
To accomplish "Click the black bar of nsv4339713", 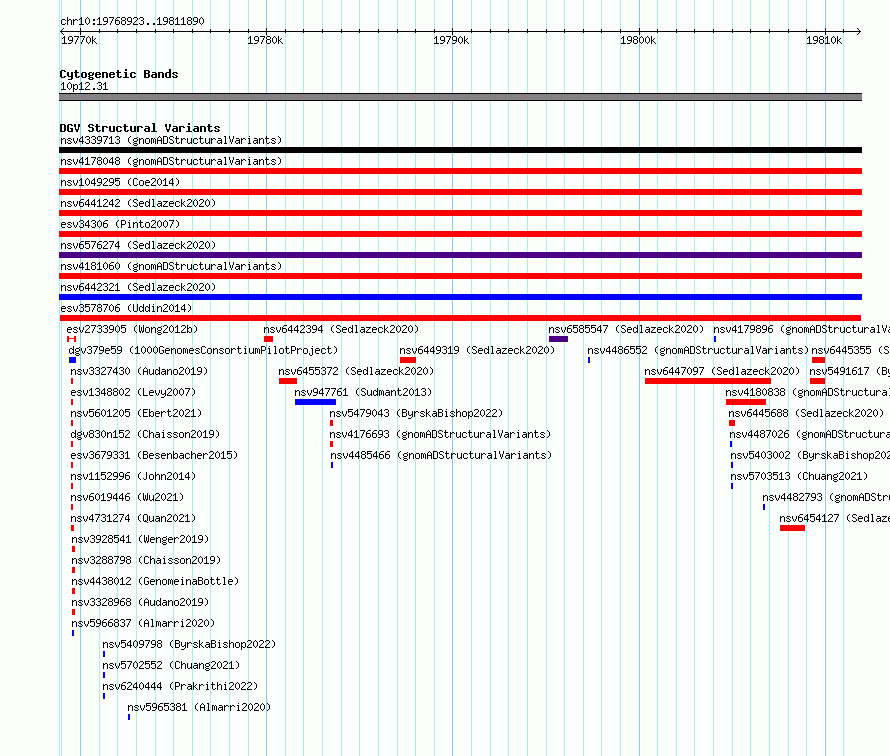I will click(x=460, y=150).
